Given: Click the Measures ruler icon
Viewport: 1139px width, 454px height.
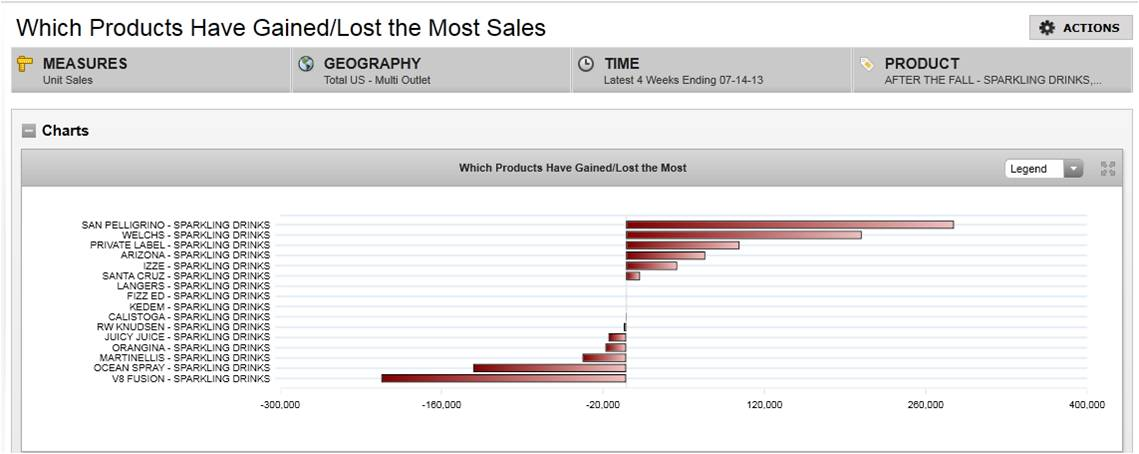Looking at the screenshot, I should click(x=26, y=64).
